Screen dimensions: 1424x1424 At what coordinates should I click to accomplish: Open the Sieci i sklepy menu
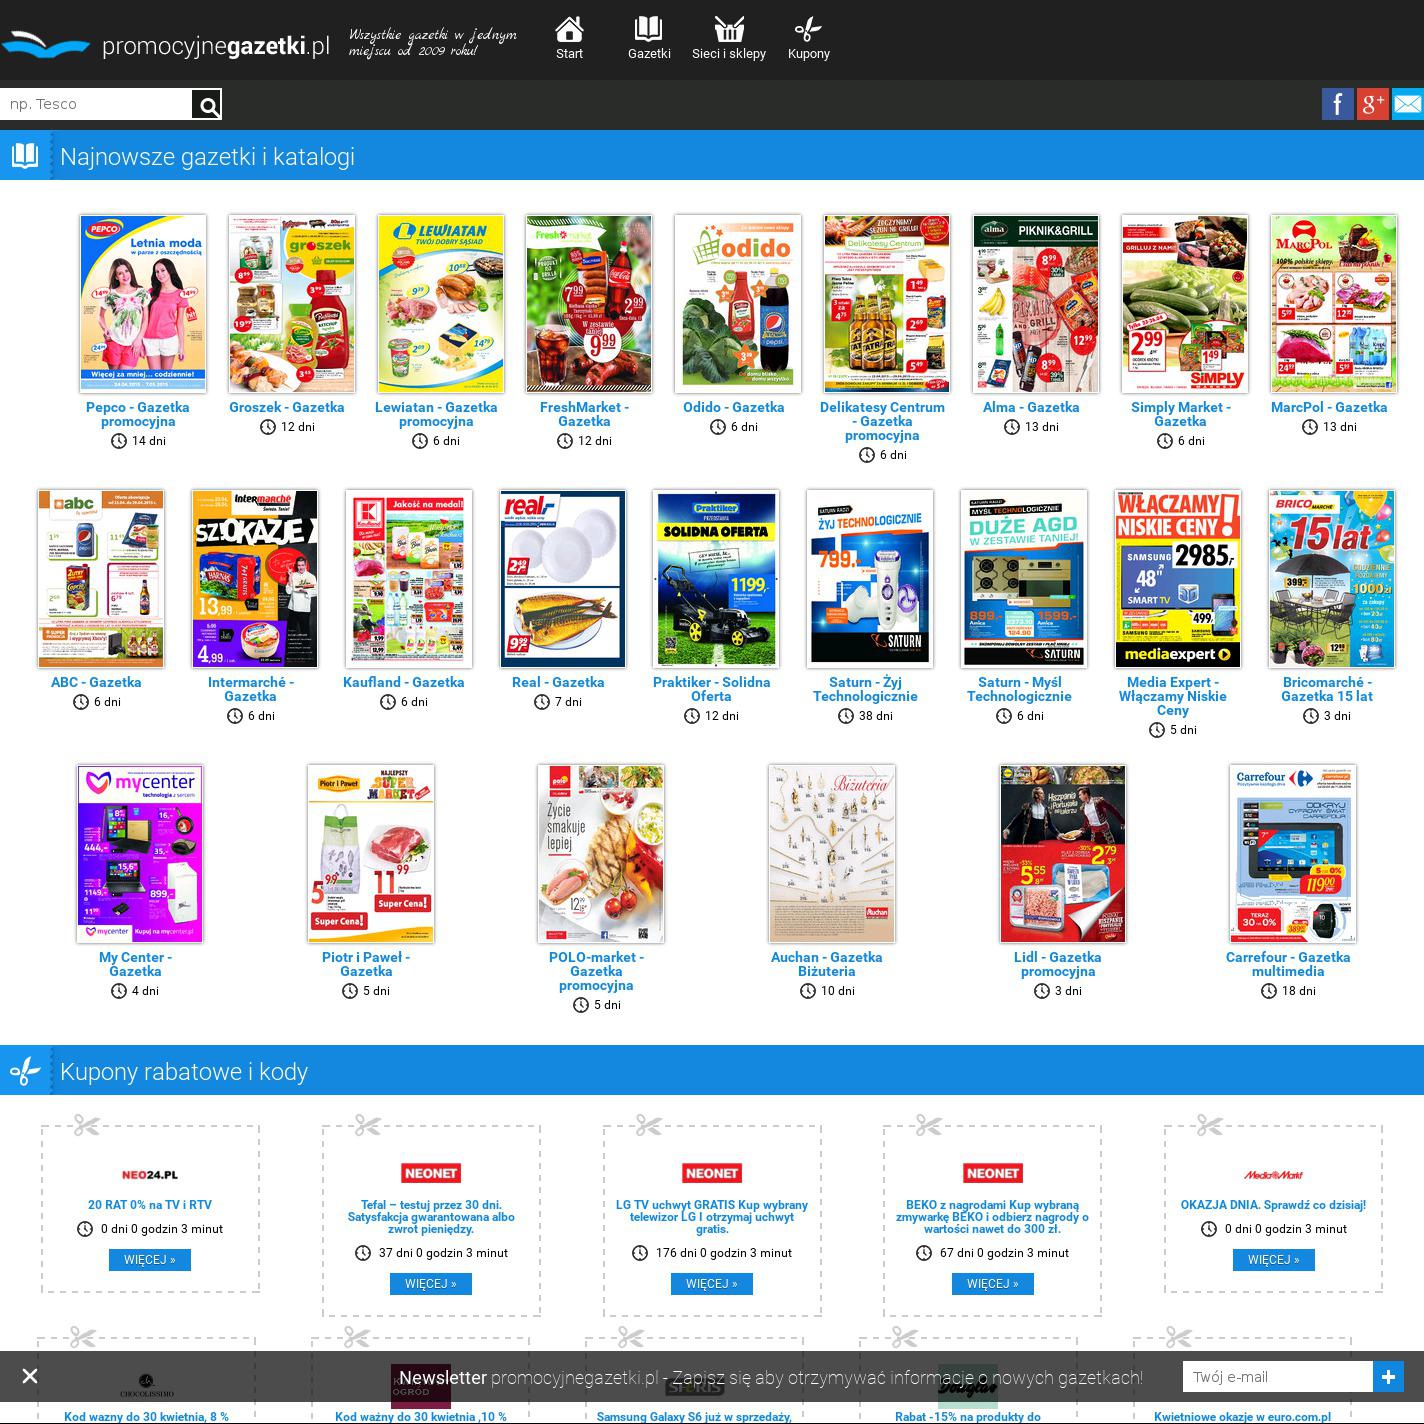[729, 39]
